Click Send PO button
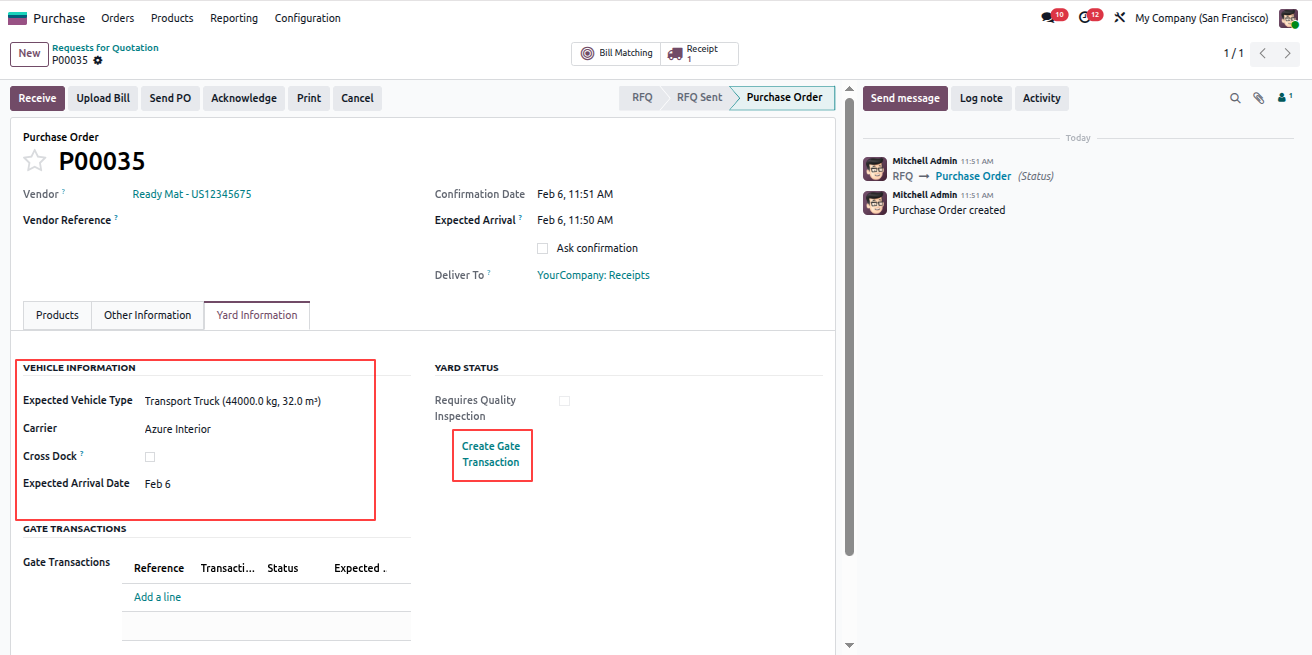Screen dimensions: 1312x655 click(x=170, y=98)
